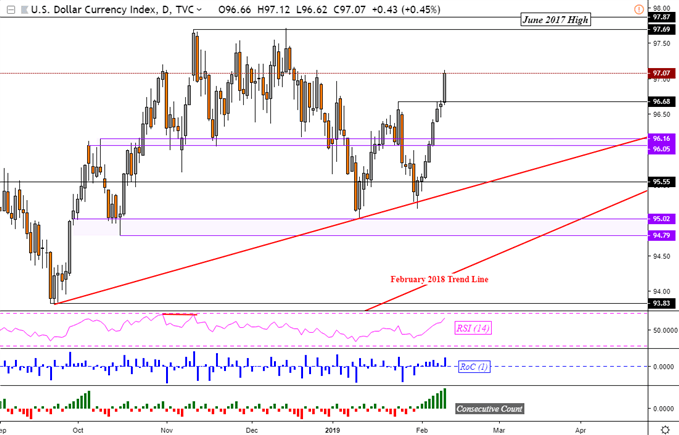Viewport: 679px width, 435px height.
Task: Click the Dec label on time axis
Action: pos(252,430)
